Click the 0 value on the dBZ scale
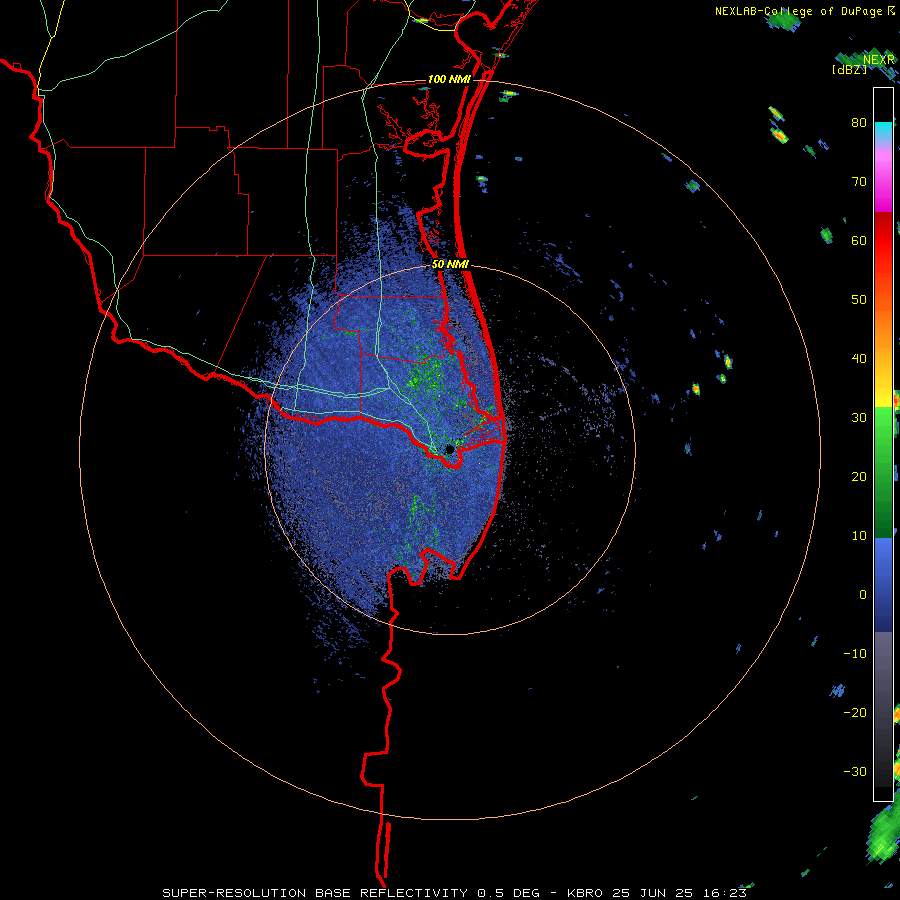The height and width of the screenshot is (900, 900). (863, 595)
